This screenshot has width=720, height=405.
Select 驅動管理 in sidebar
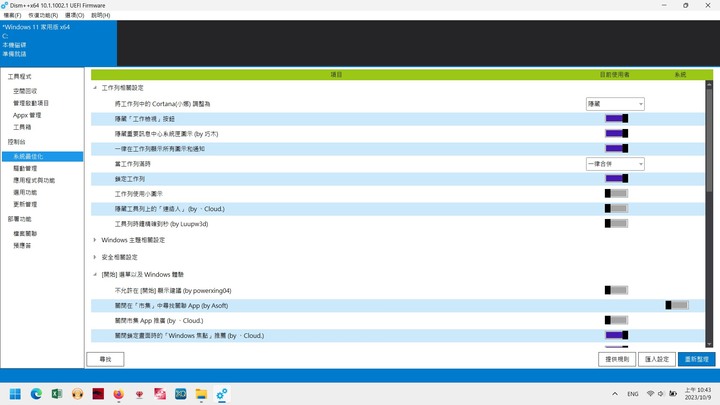(x=25, y=169)
